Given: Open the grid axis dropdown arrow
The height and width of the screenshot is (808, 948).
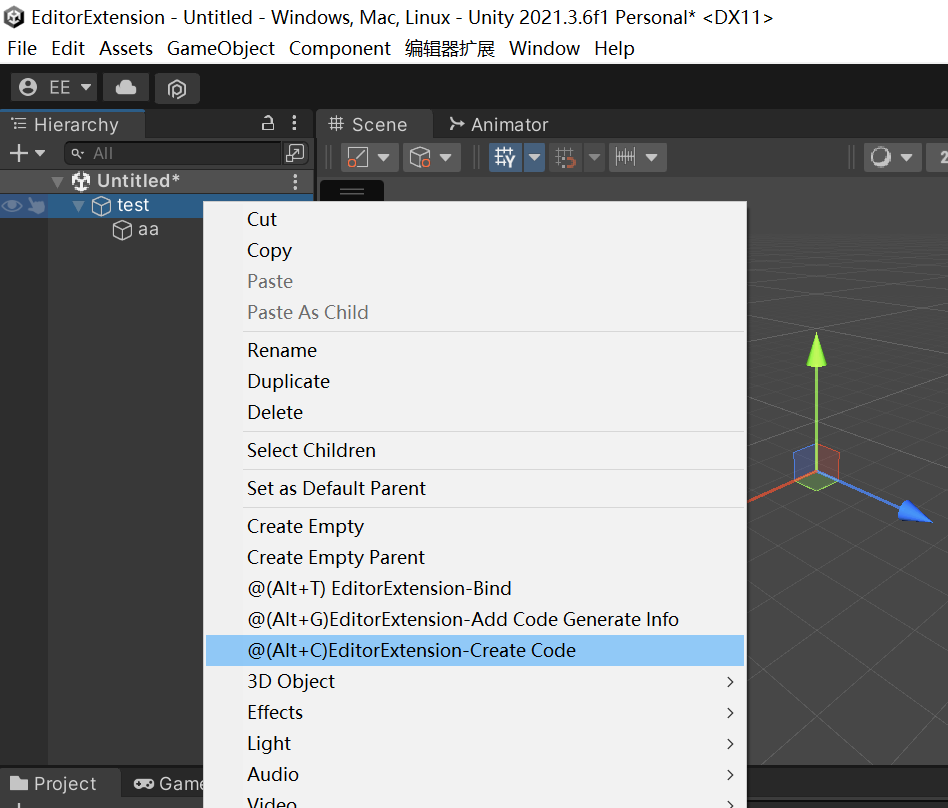Looking at the screenshot, I should click(x=534, y=157).
